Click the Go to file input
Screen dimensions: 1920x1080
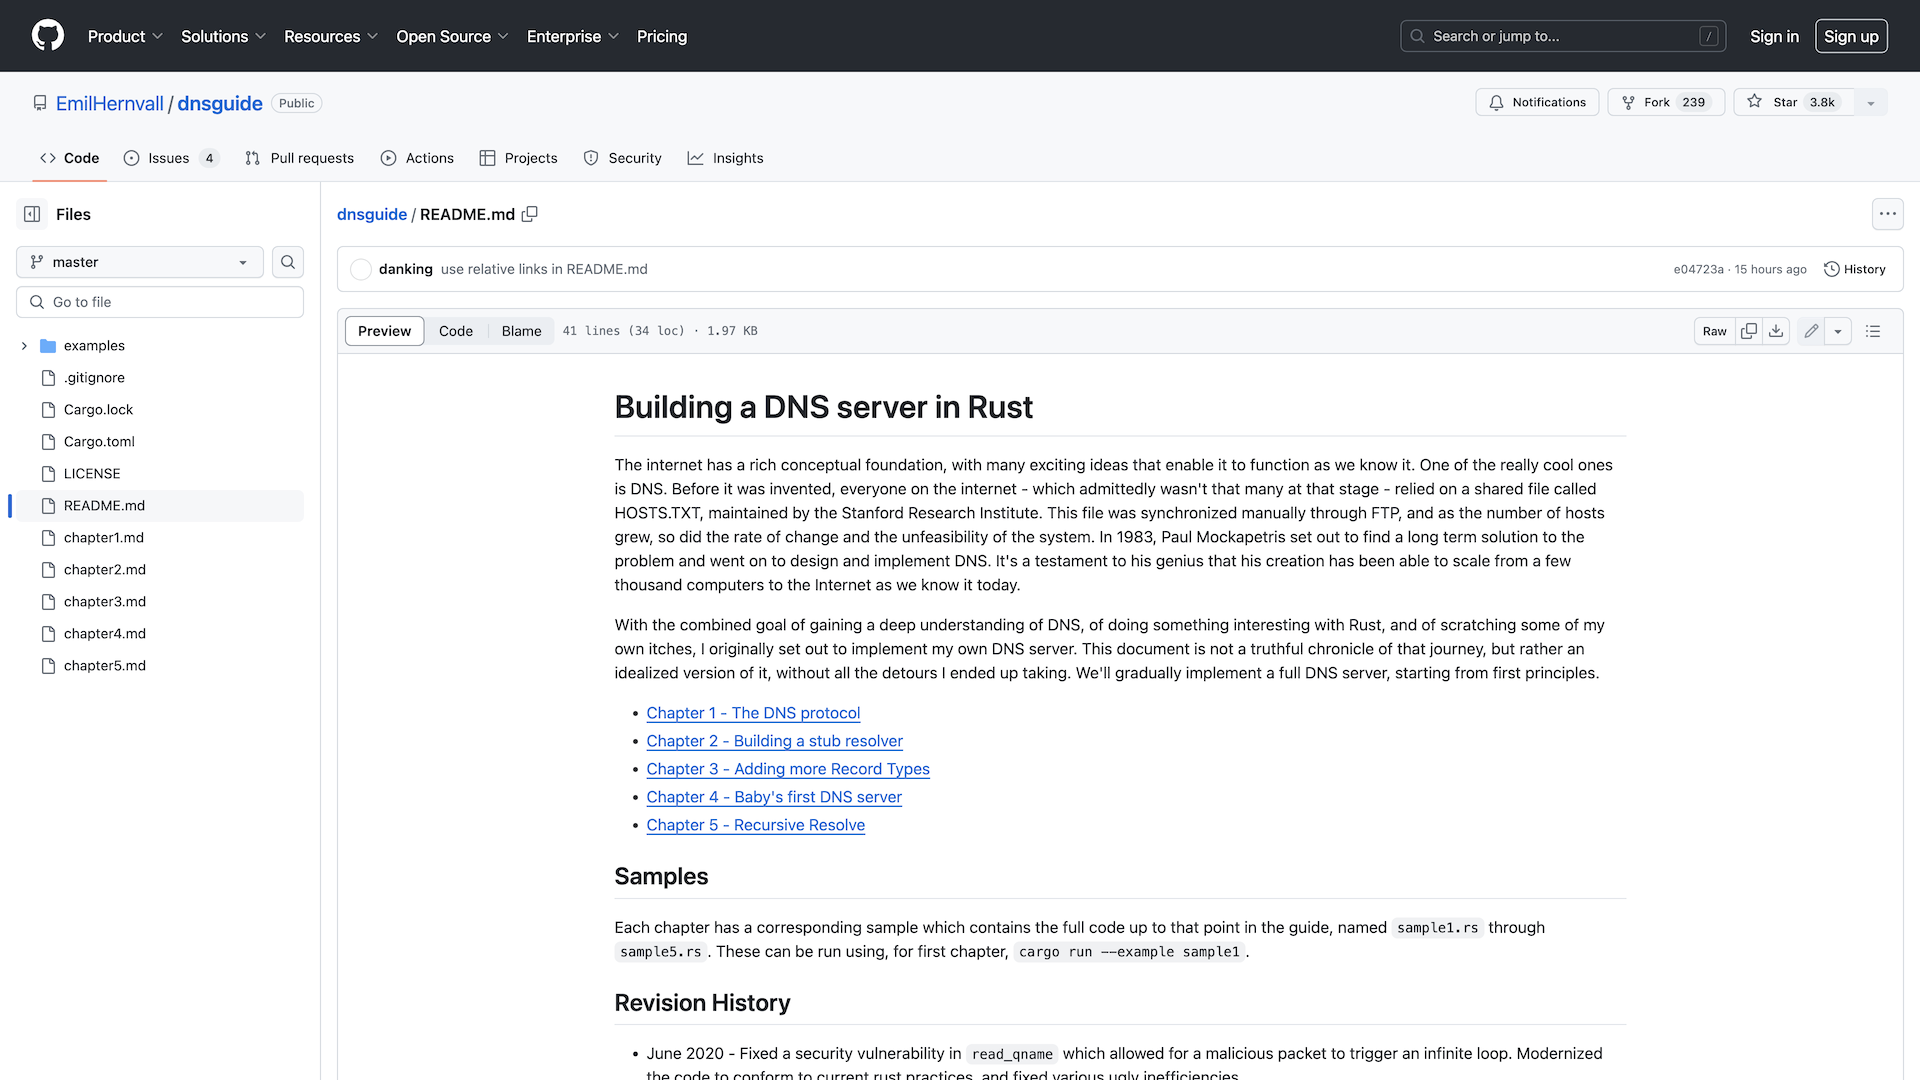[160, 302]
